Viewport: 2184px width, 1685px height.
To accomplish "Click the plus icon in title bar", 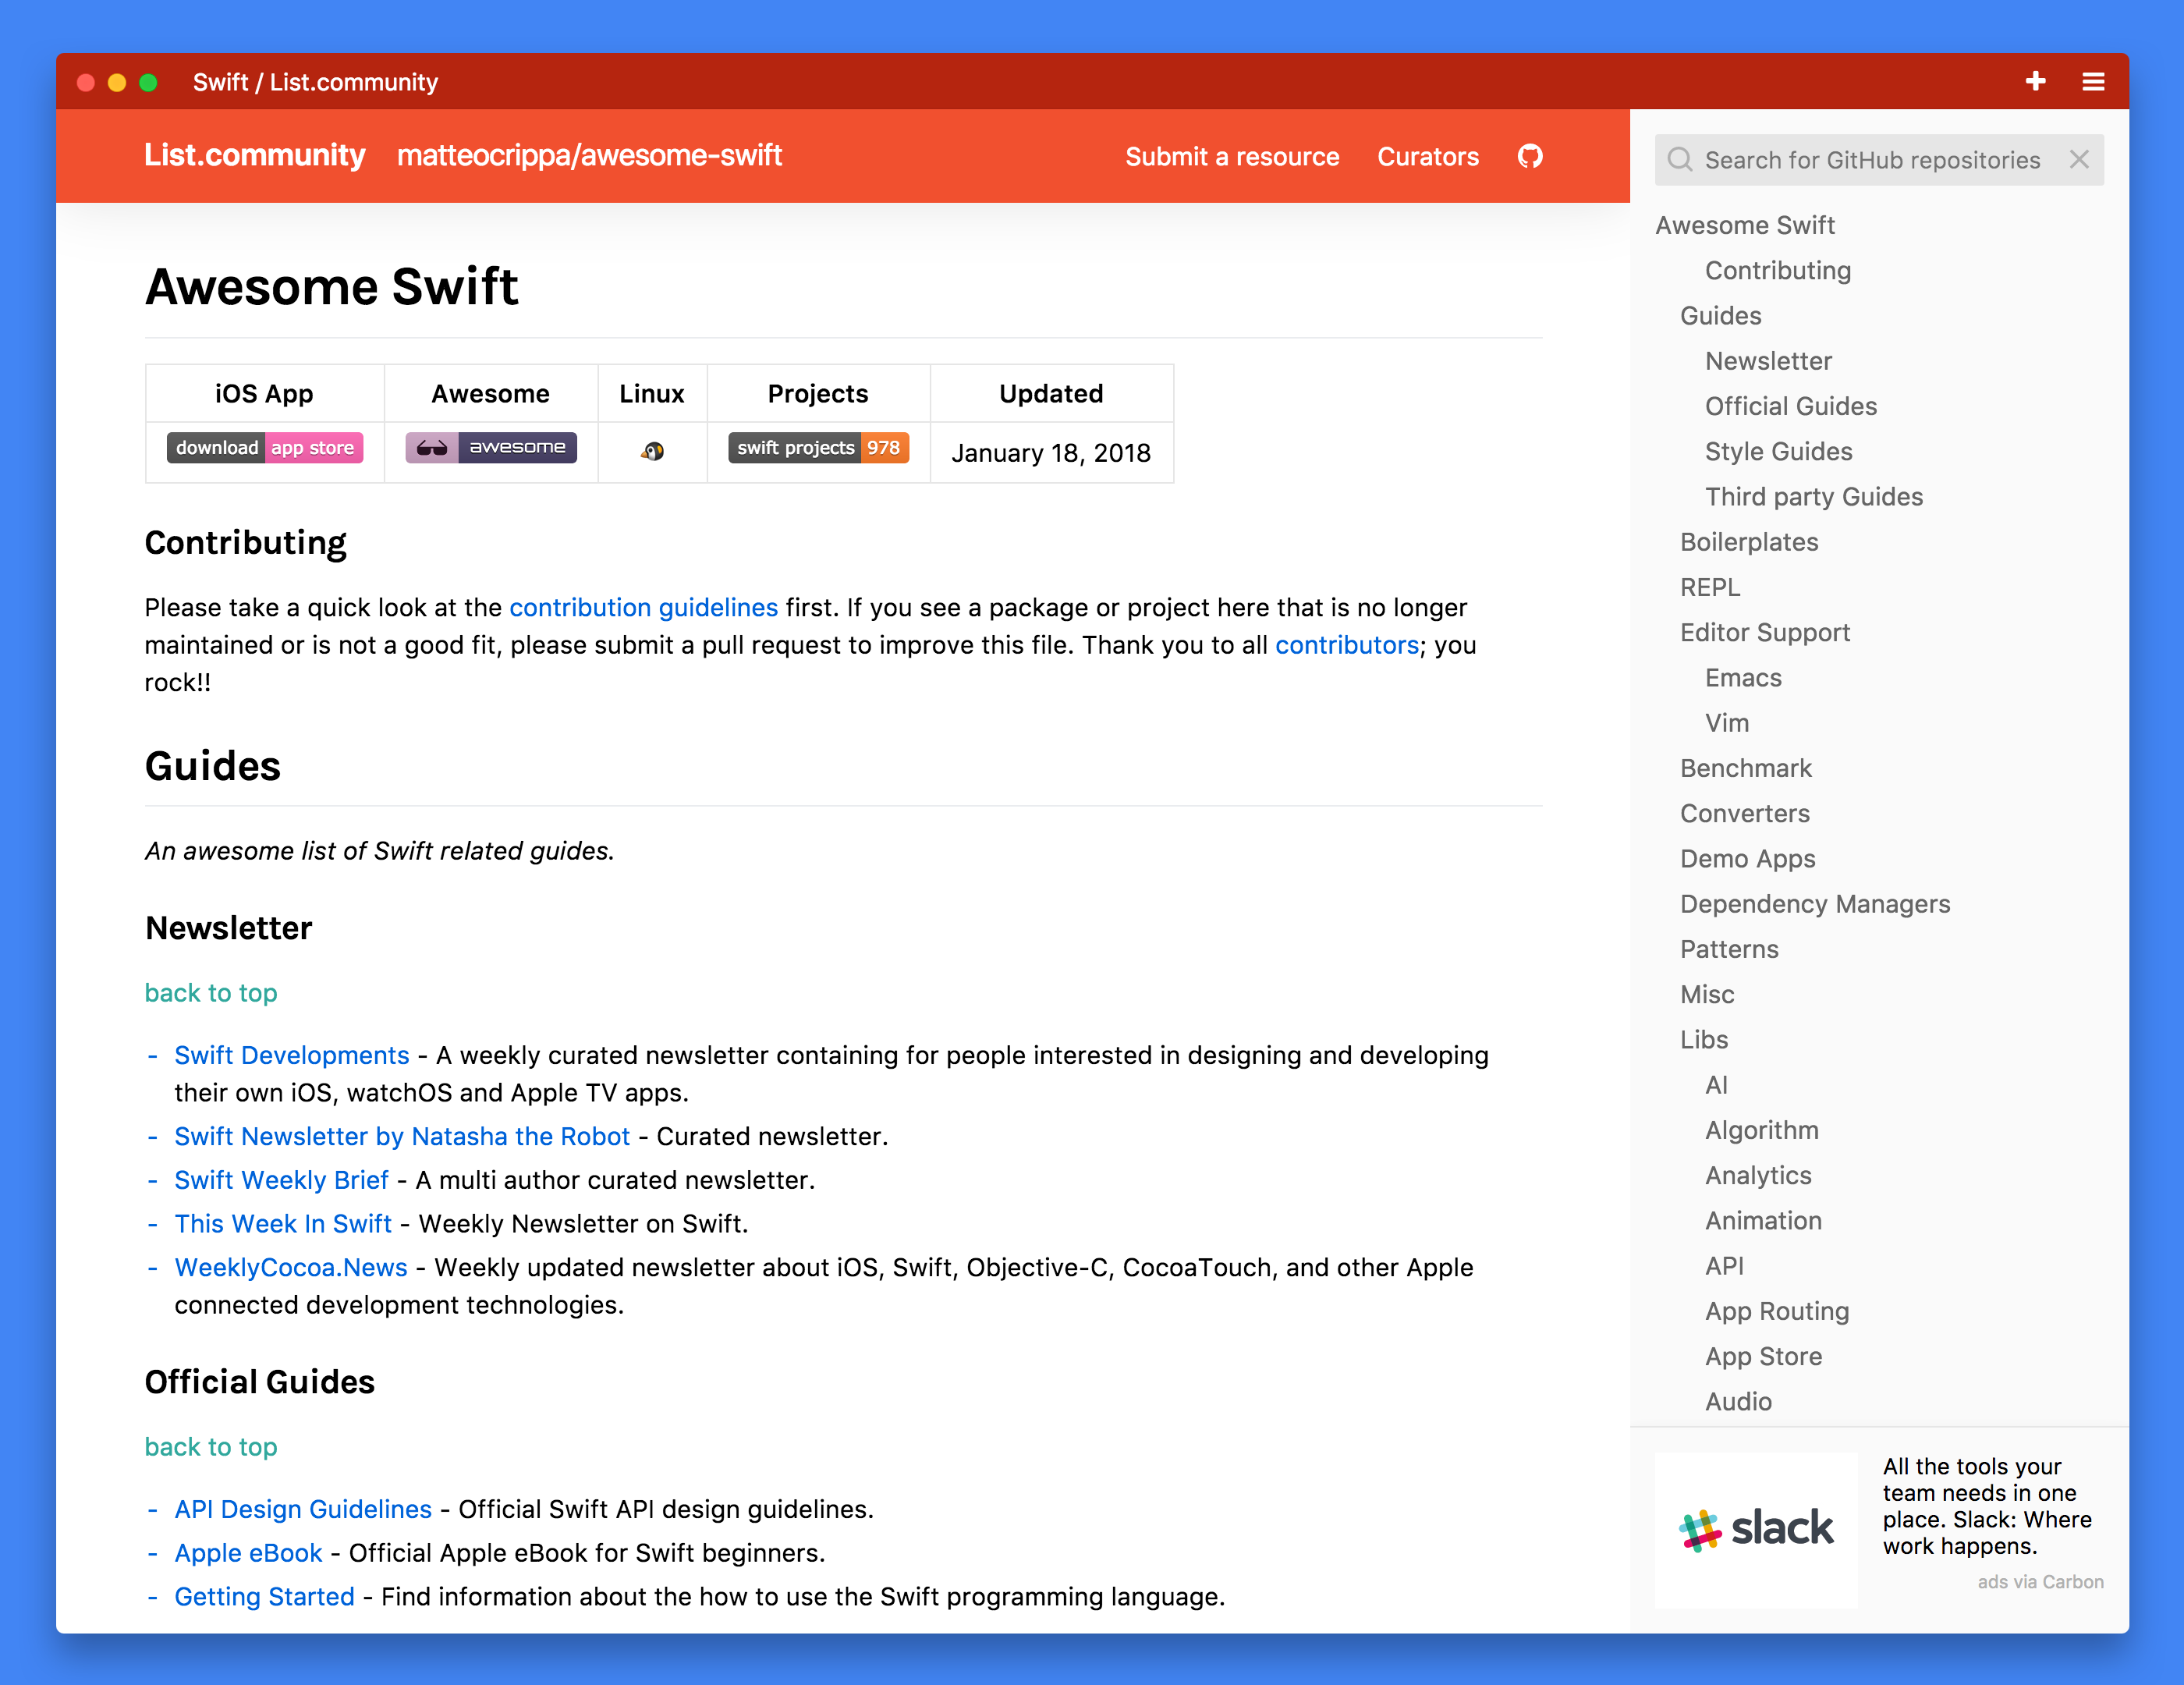I will click(2035, 81).
